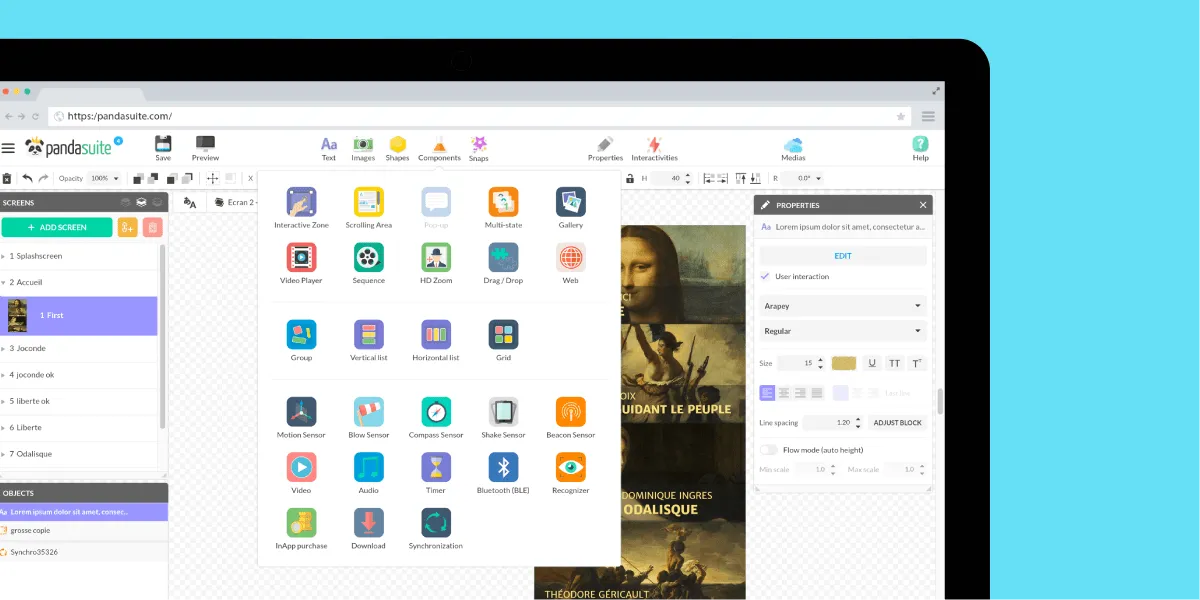This screenshot has width=1200, height=600.
Task: Click the gold text color swatch
Action: pyautogui.click(x=843, y=364)
